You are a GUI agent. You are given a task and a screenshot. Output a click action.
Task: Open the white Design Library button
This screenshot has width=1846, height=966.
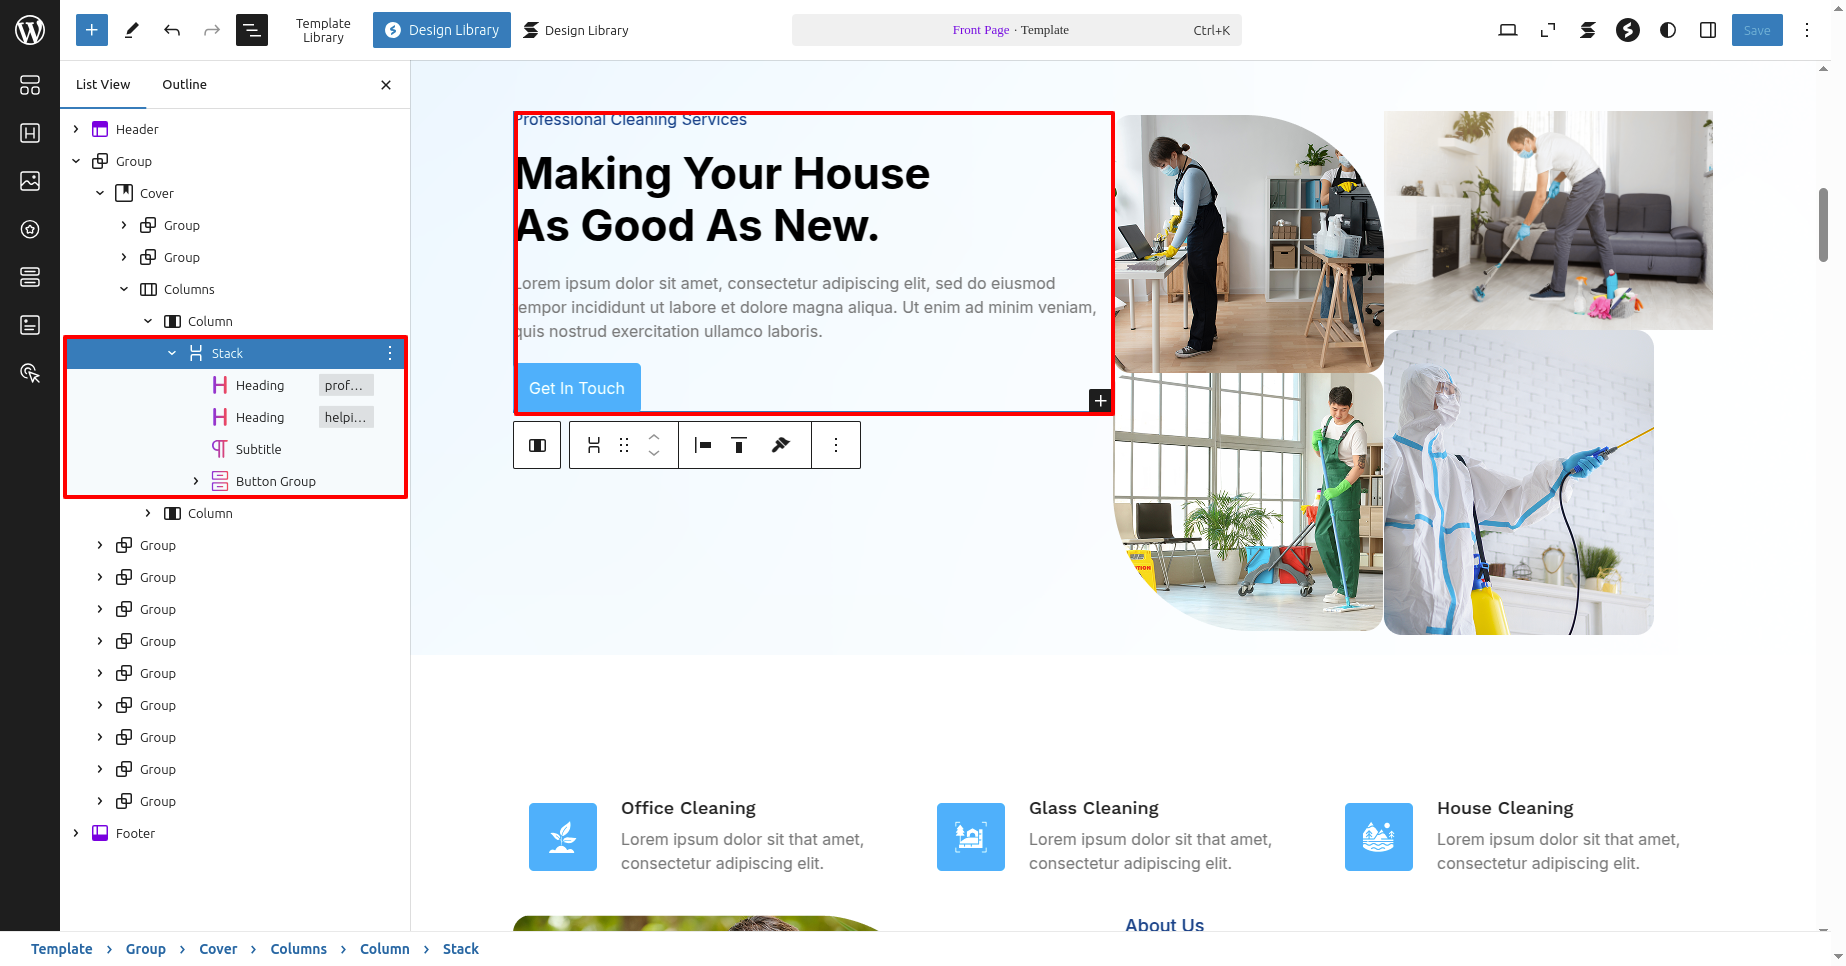pyautogui.click(x=576, y=30)
